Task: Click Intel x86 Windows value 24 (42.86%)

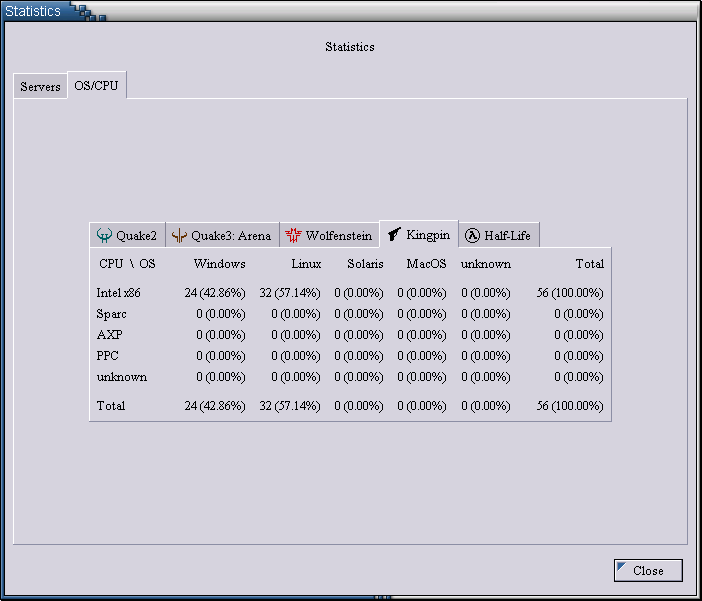Action: point(215,293)
